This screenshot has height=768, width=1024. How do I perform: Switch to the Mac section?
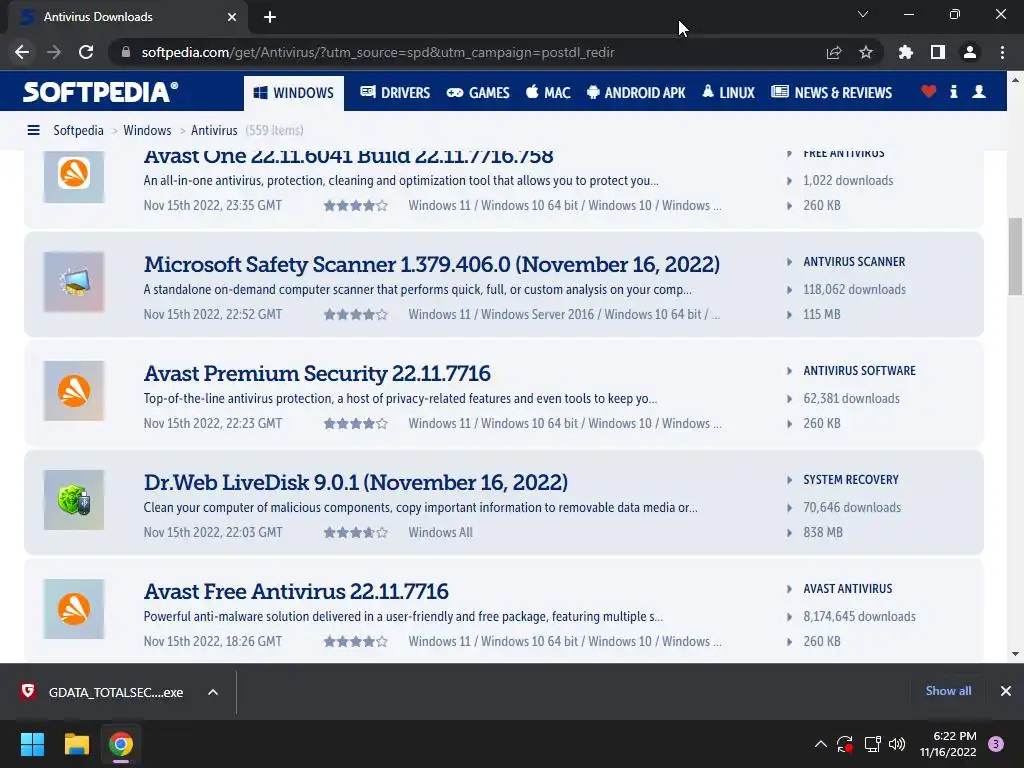point(548,93)
